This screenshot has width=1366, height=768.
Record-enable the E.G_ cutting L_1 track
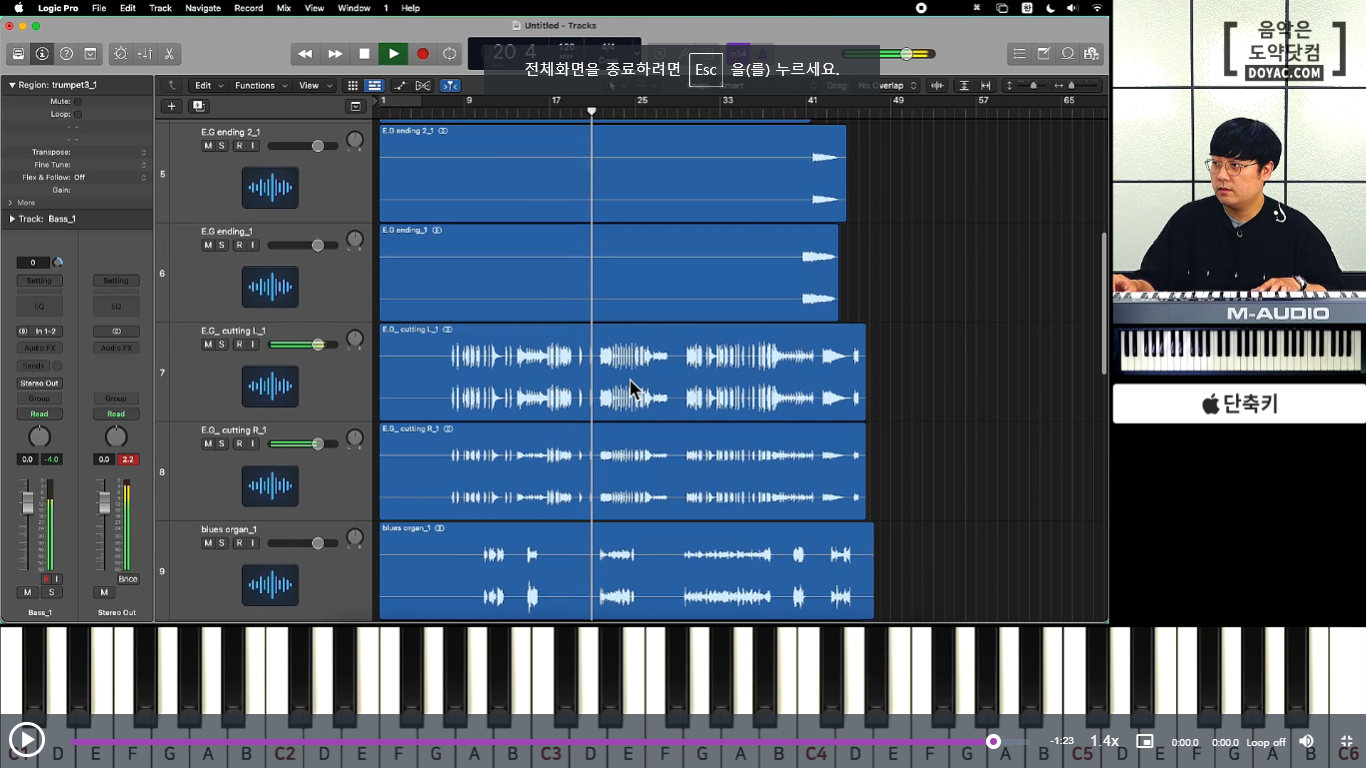coord(239,344)
